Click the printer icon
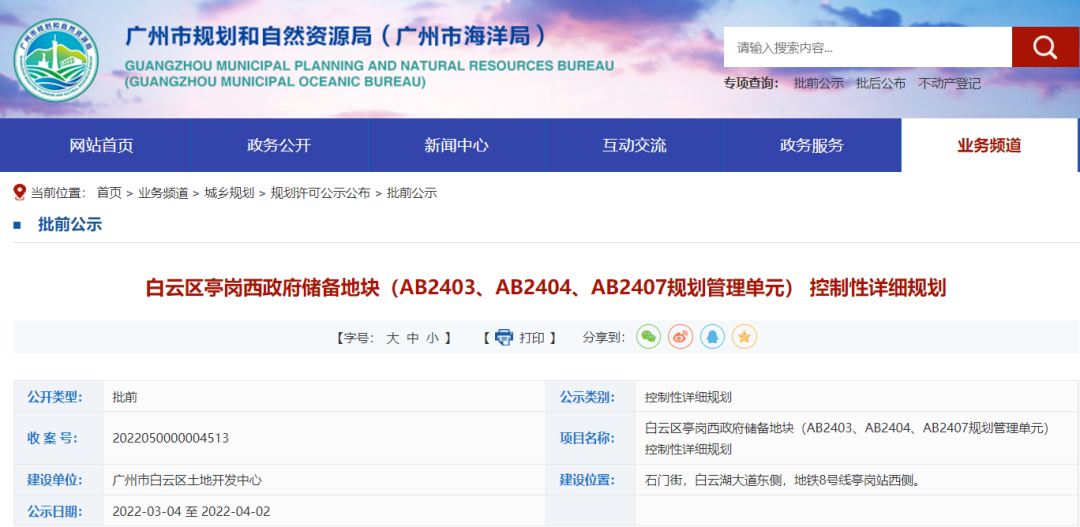The image size is (1080, 527). click(x=504, y=337)
